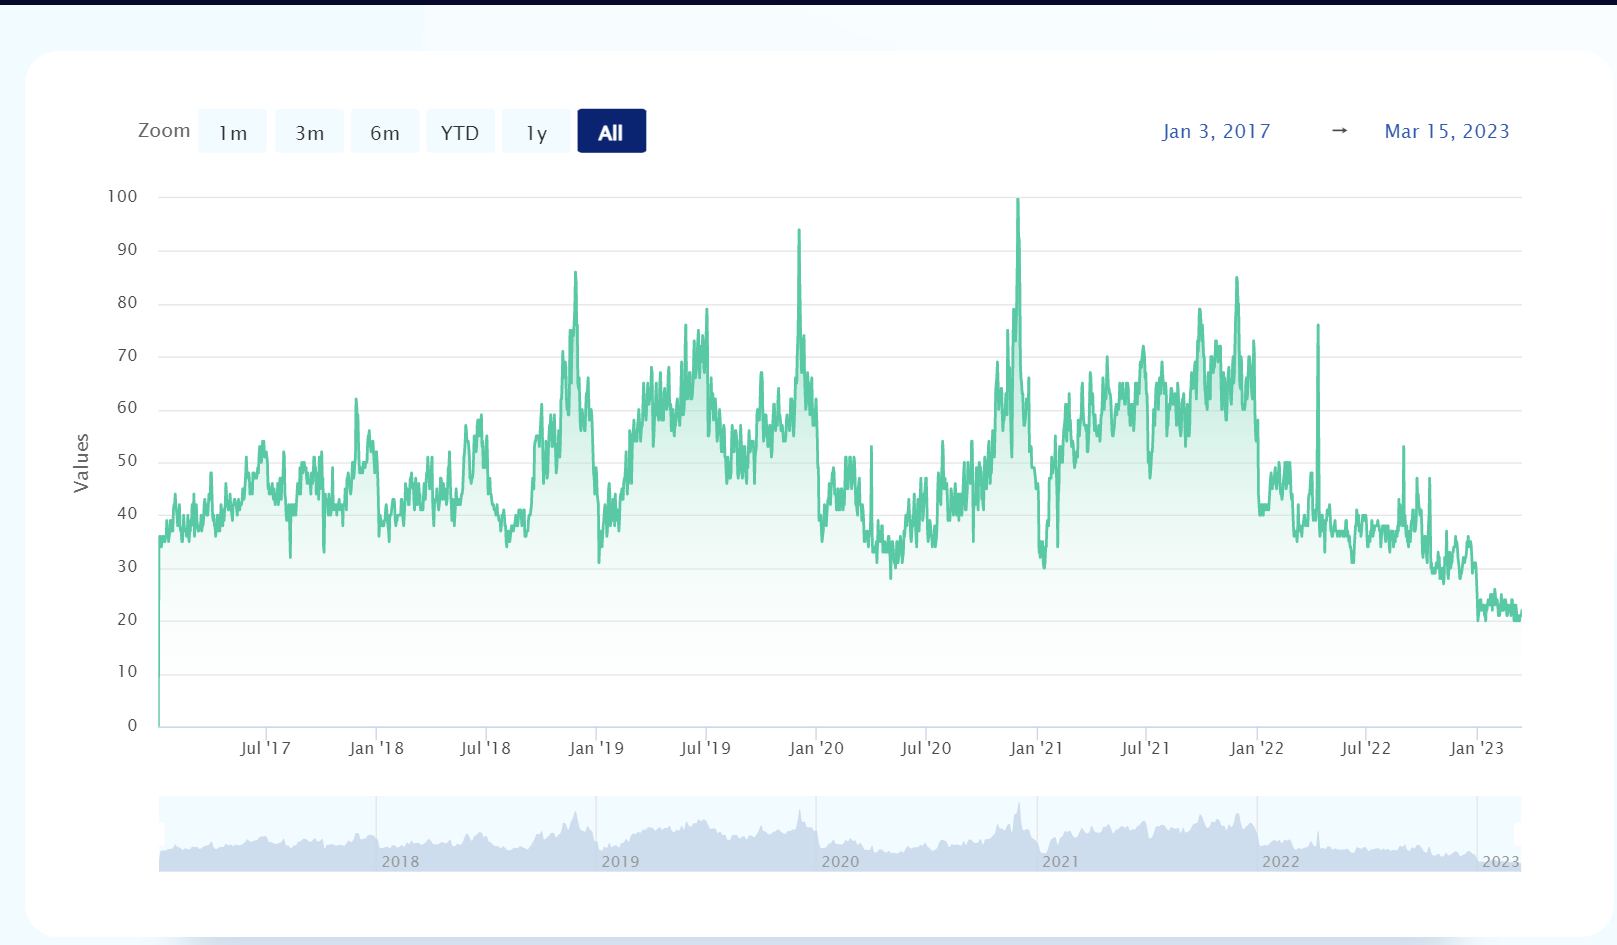Open the Jan 3, 2017 start date field

point(1216,131)
